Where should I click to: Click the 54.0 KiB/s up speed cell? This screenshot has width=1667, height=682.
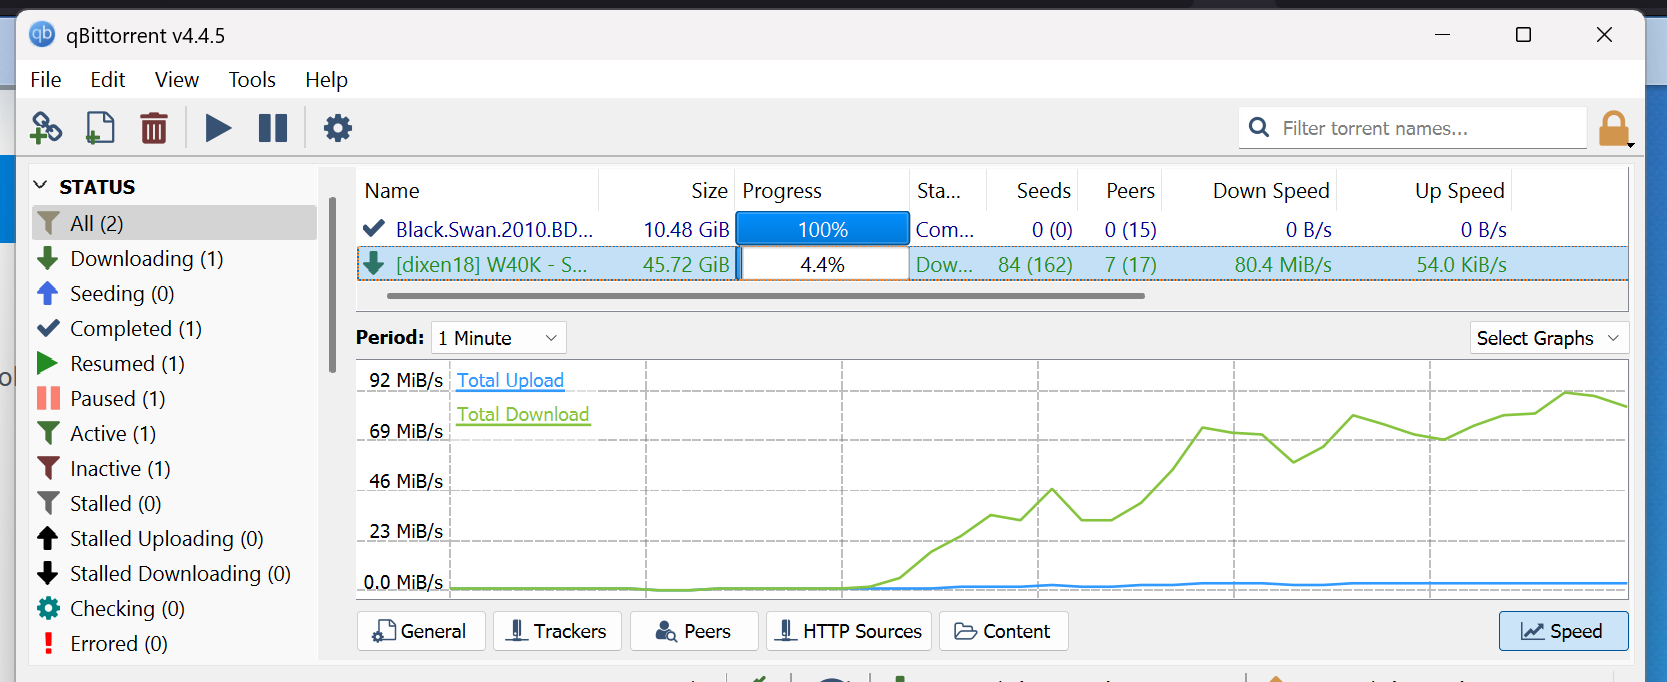1461,264
